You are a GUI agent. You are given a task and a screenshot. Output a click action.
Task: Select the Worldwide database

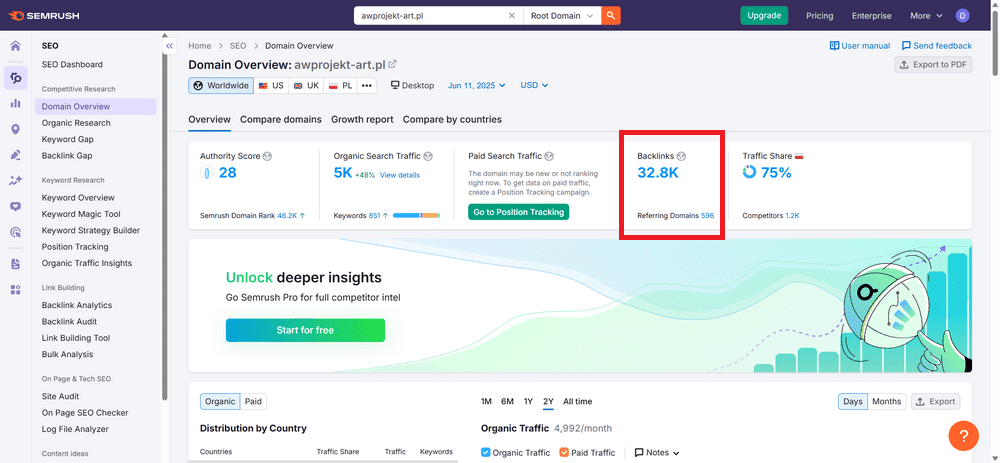click(x=221, y=85)
